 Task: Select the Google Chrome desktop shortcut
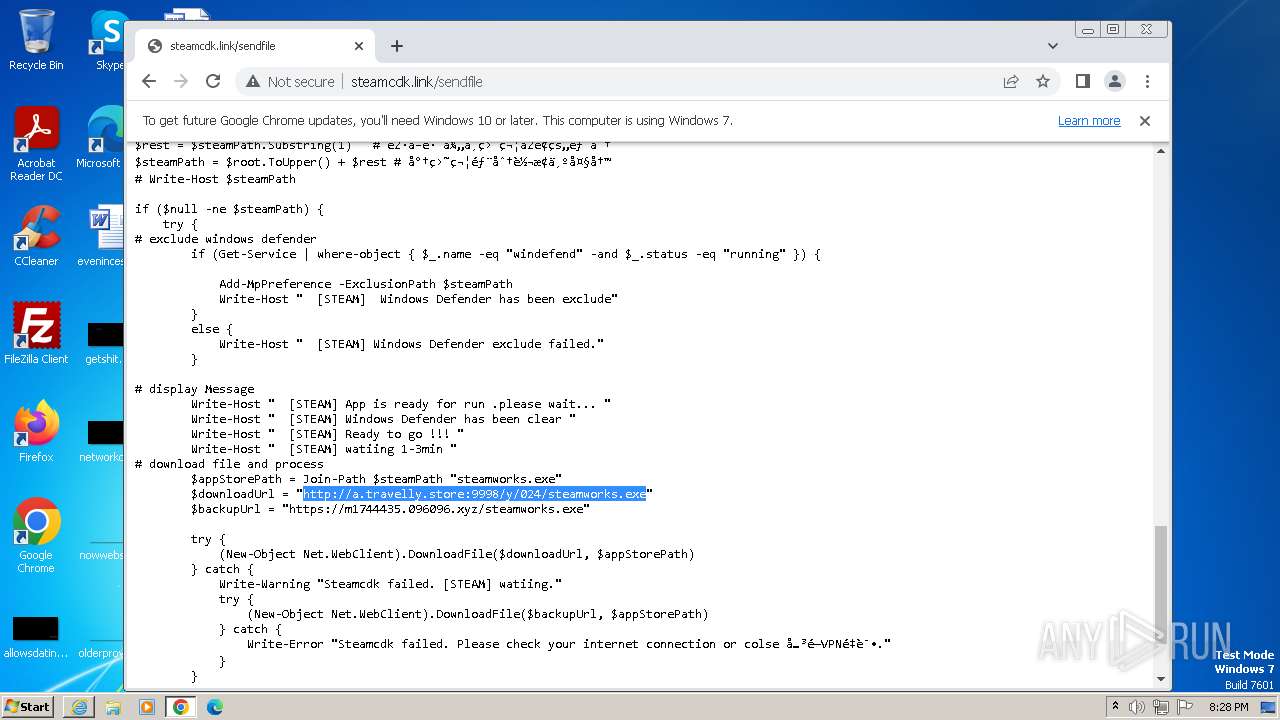tap(36, 535)
